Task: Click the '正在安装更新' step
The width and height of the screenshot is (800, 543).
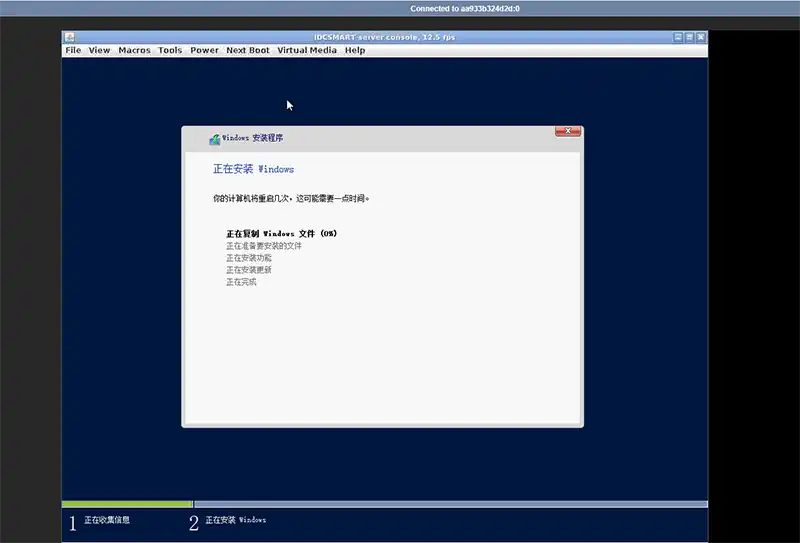Action: click(249, 269)
